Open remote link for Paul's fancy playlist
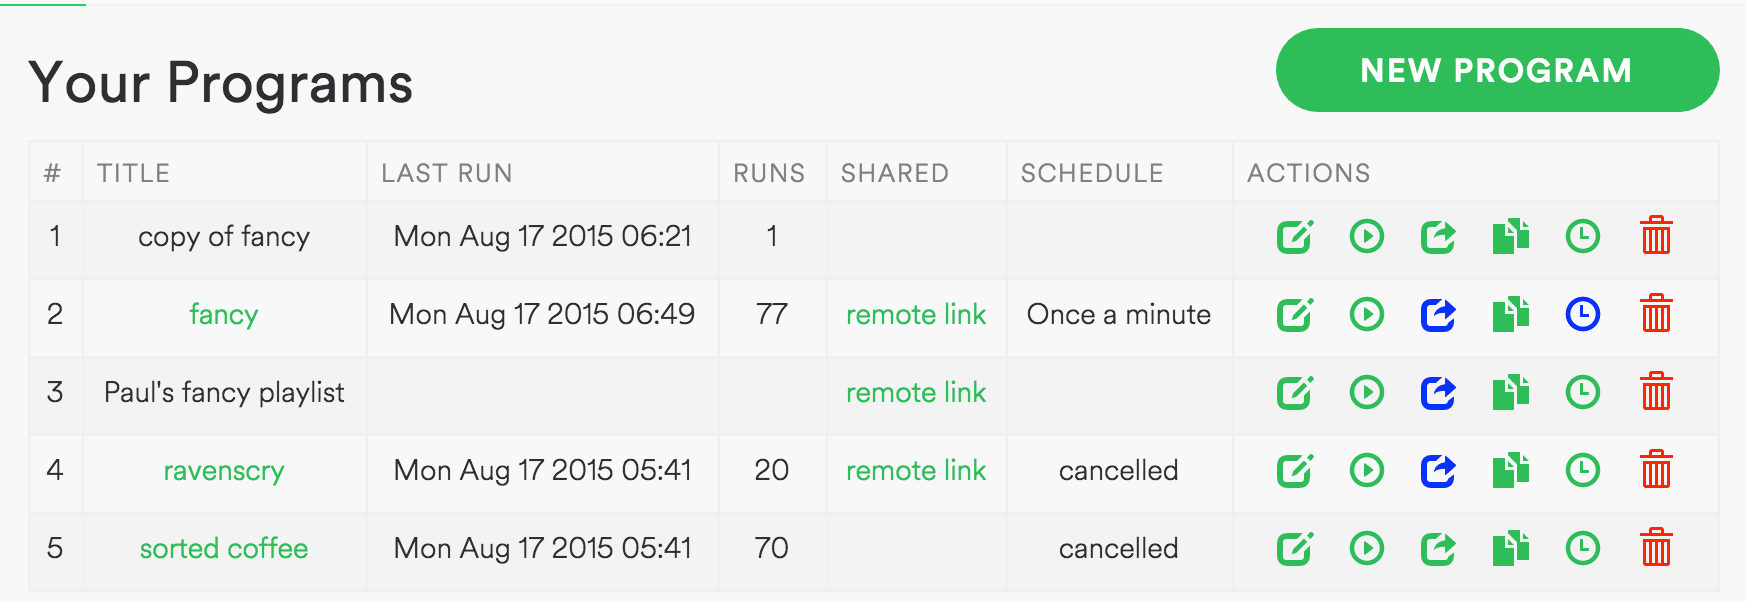The image size is (1746, 602). 916,393
